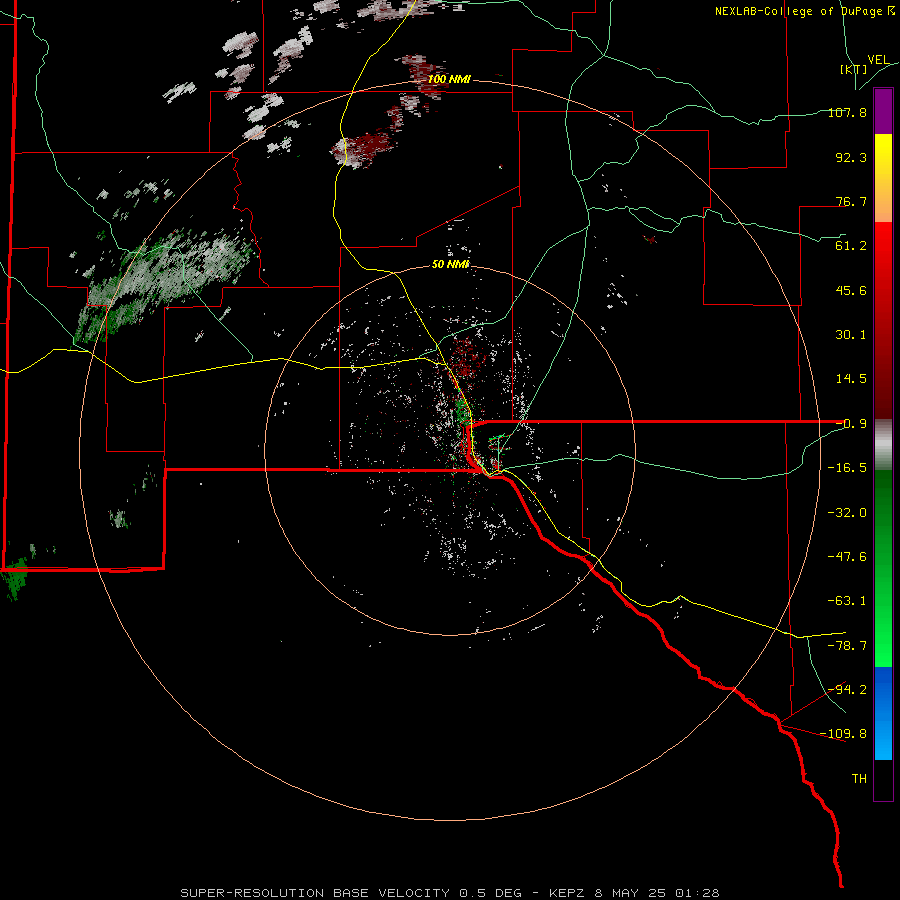Click the -16.5 legend value
Image resolution: width=900 pixels, height=900 pixels.
click(847, 468)
